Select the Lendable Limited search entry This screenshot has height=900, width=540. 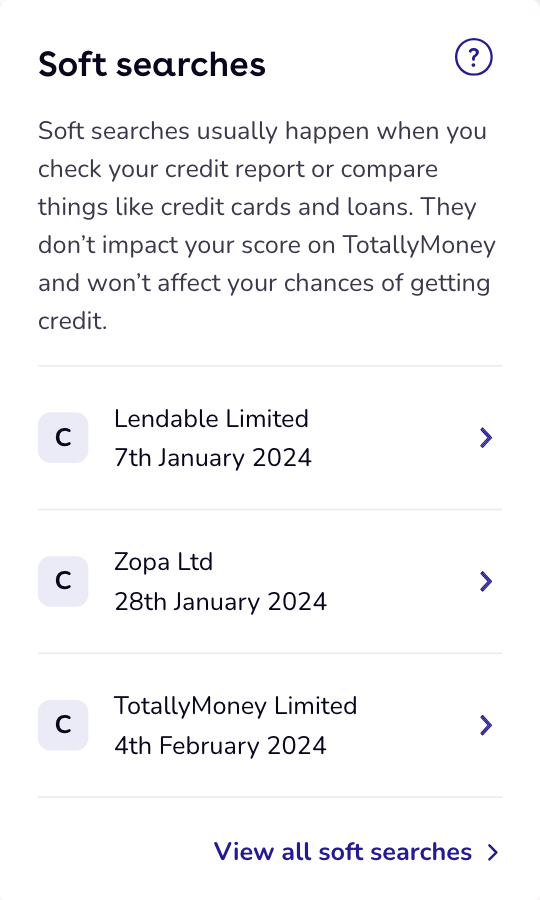click(270, 437)
